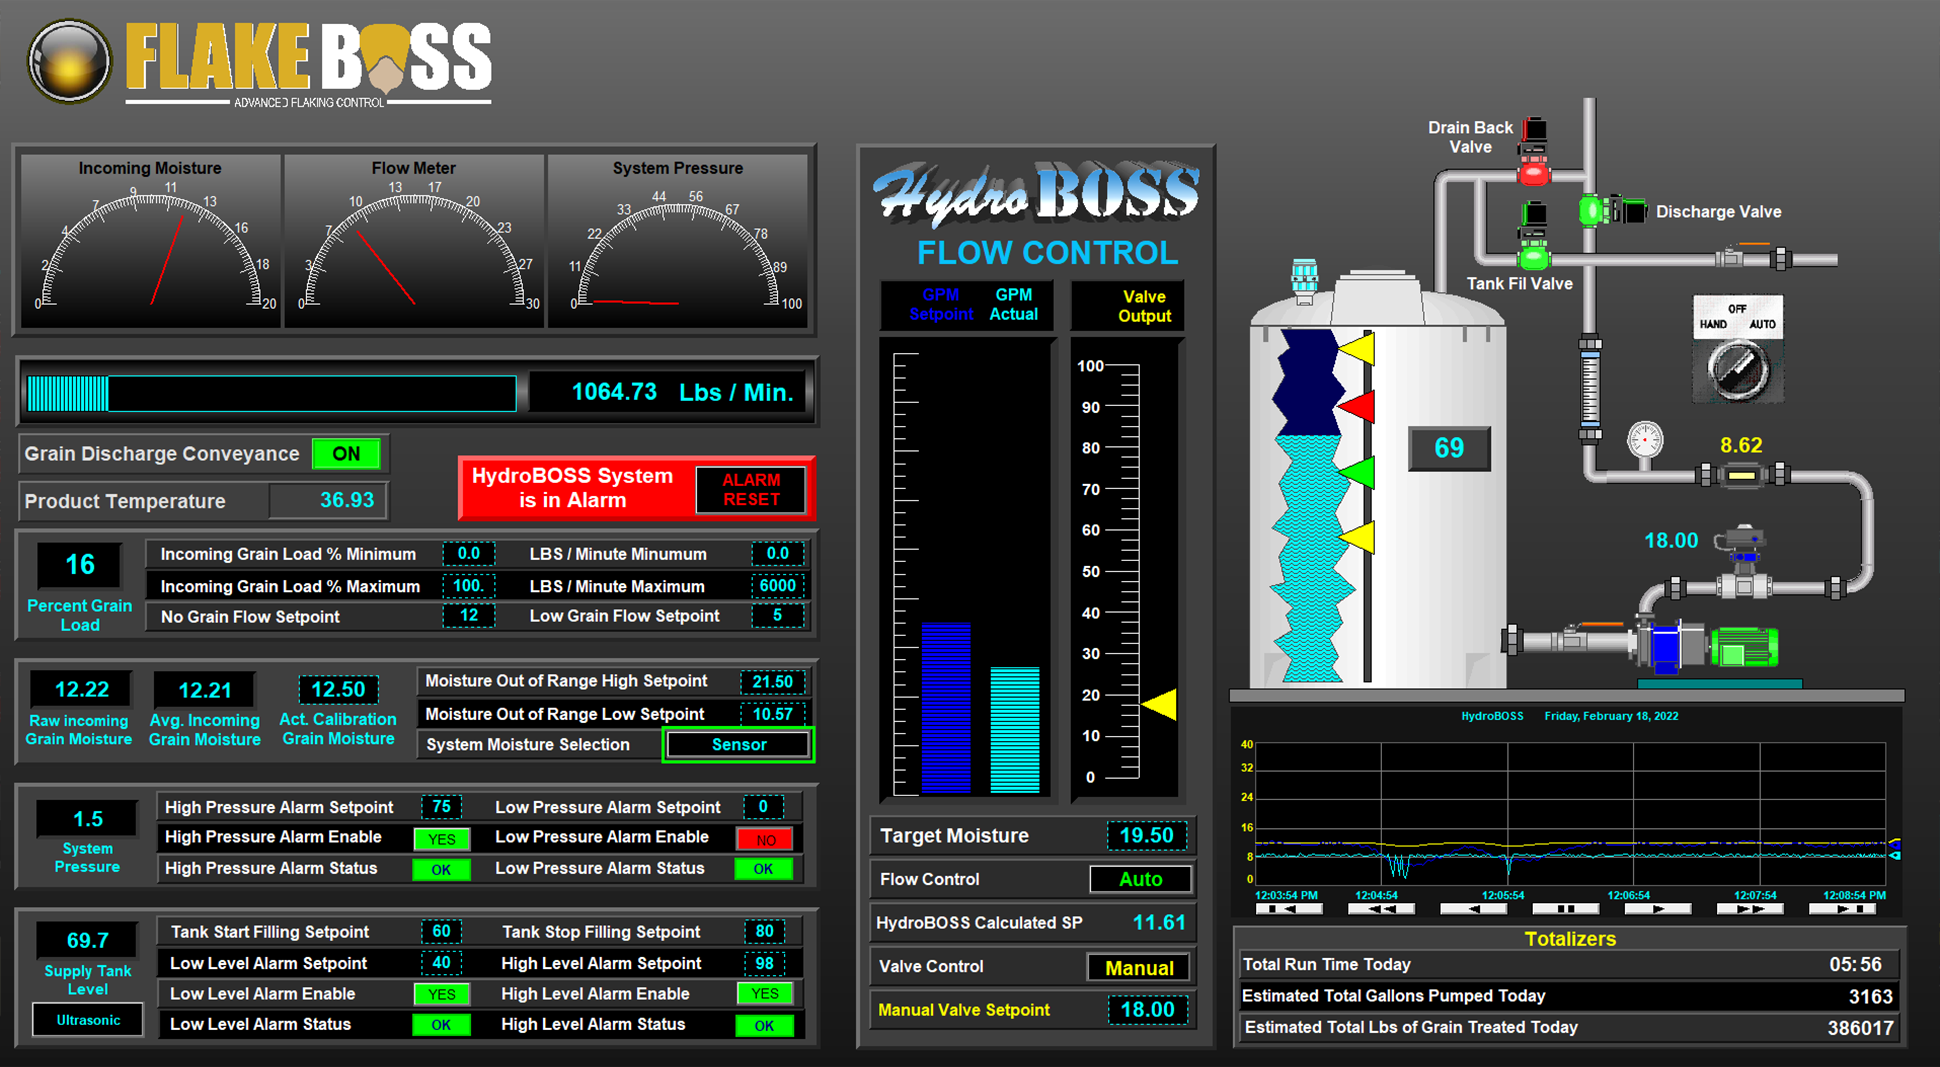1940x1067 pixels.
Task: Switch Valve Control Manual mode button
Action: [x=1139, y=967]
